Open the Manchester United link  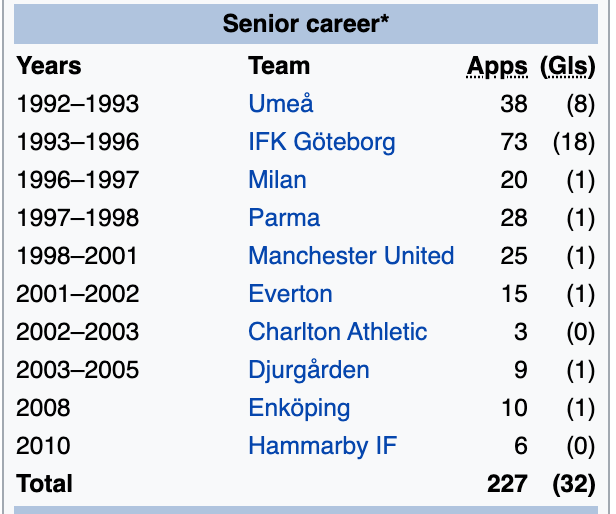tap(351, 256)
